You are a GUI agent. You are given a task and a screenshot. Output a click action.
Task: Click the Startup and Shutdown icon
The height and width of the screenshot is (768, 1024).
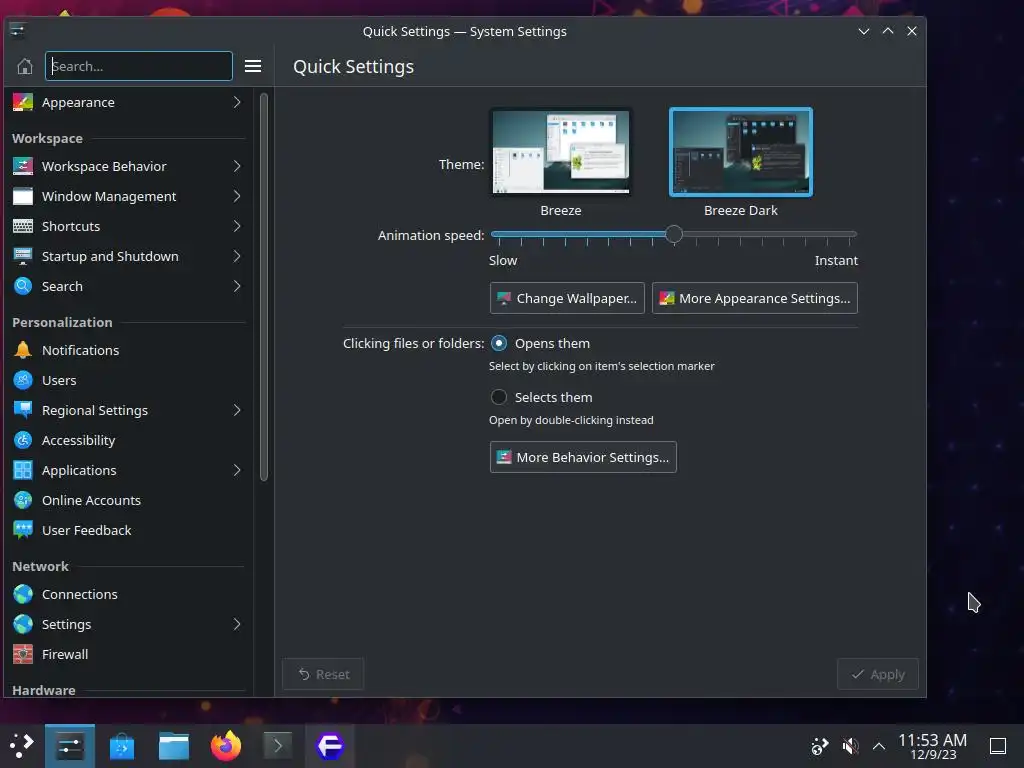pos(23,257)
